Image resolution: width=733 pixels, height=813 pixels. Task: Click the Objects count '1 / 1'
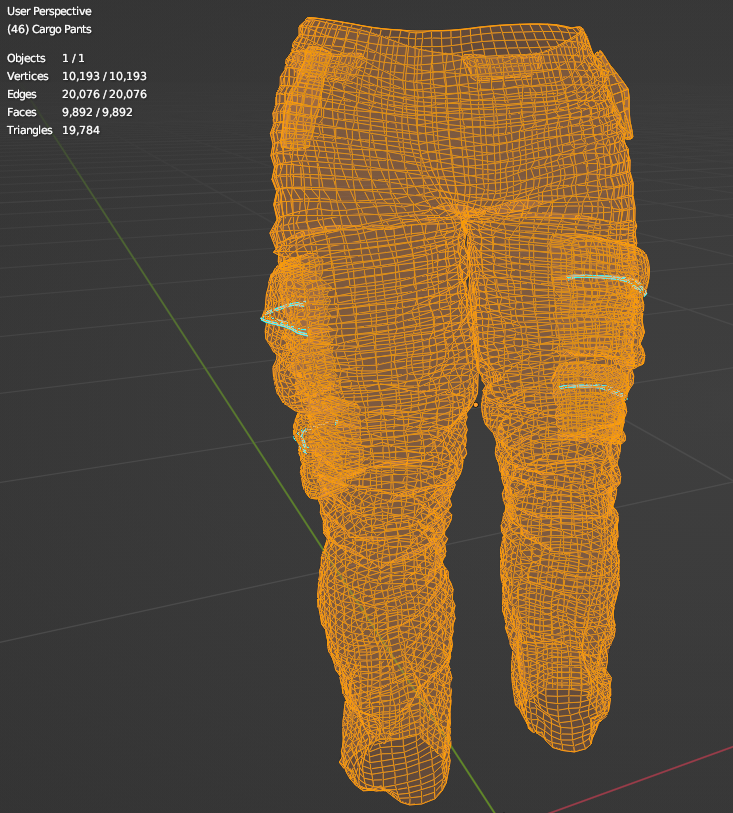click(73, 58)
